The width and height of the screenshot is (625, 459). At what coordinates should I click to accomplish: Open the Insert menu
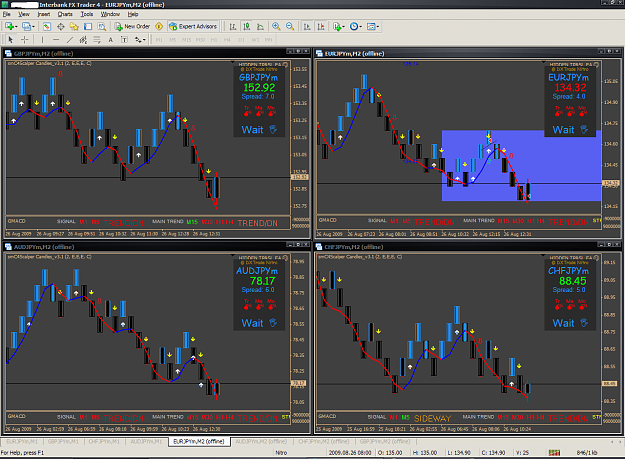point(43,14)
